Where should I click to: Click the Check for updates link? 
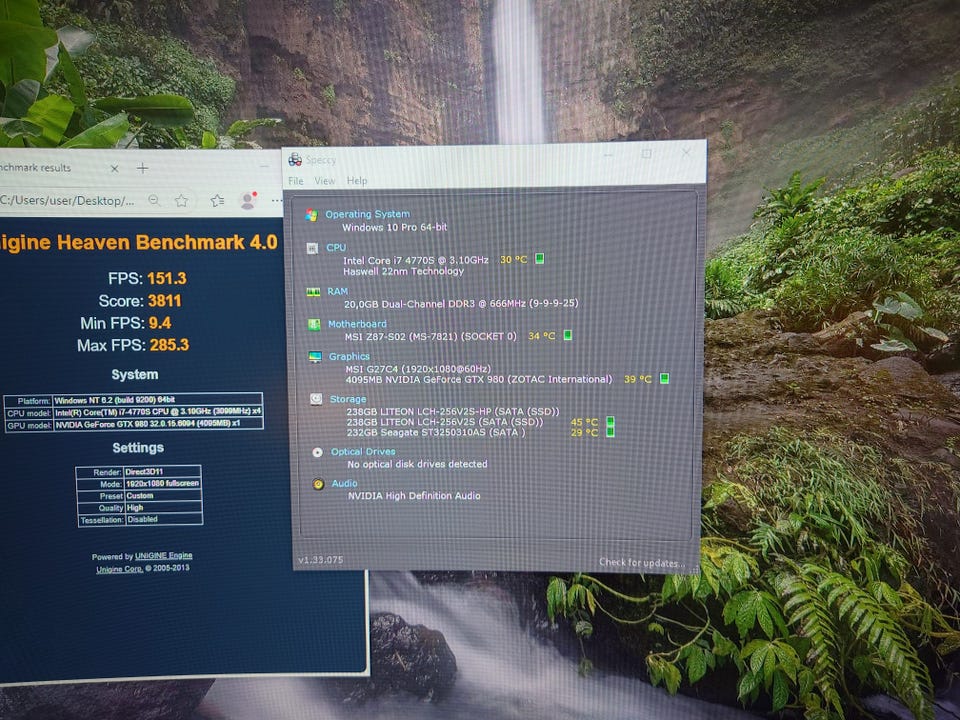tap(641, 562)
